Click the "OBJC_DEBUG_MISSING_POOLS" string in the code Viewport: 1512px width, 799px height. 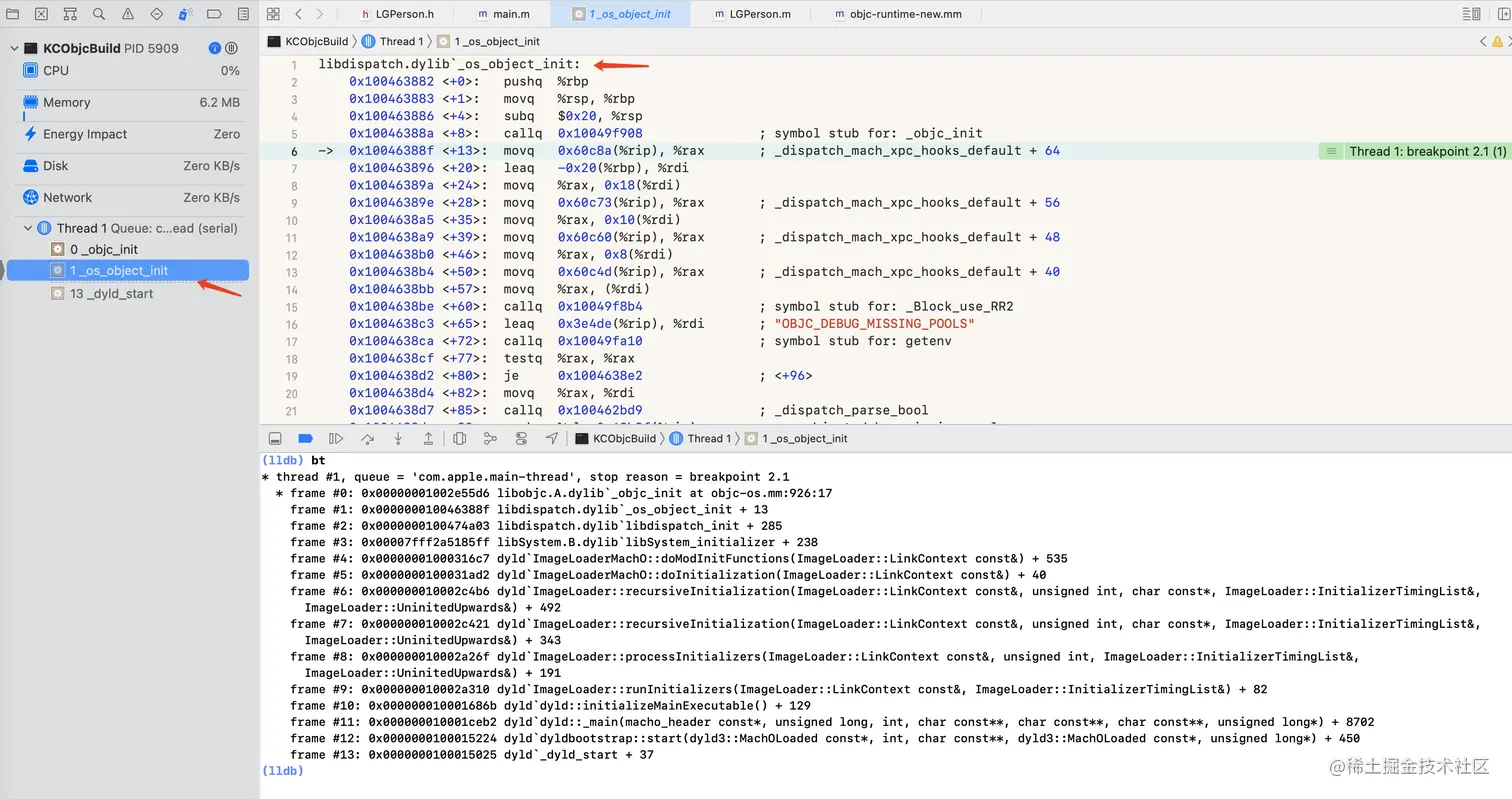pos(874,323)
